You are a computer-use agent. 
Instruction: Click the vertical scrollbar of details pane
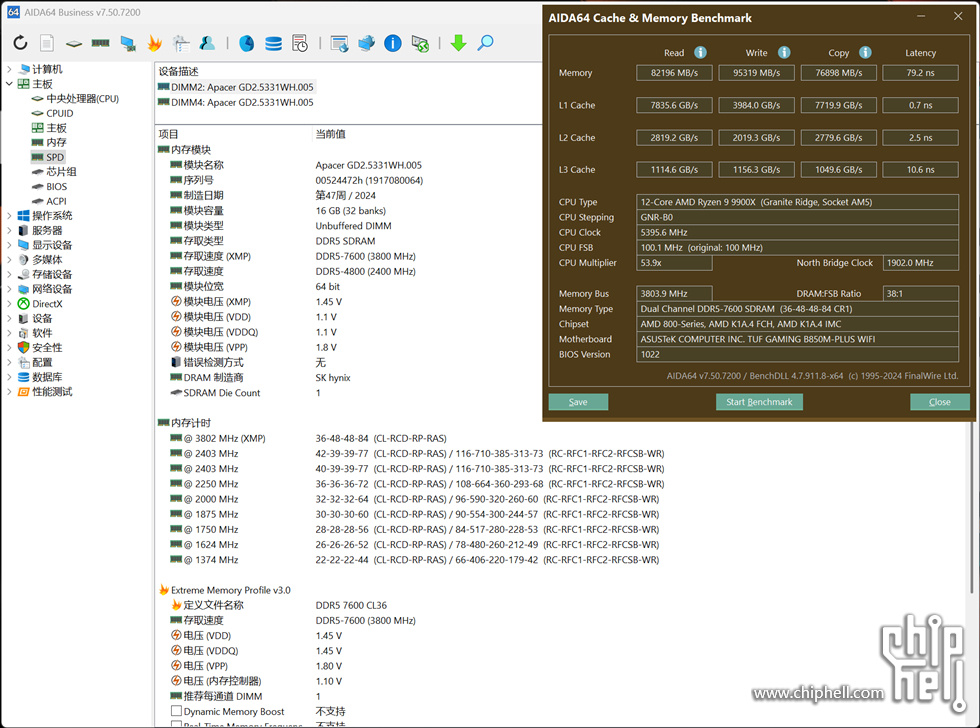tap(972, 506)
